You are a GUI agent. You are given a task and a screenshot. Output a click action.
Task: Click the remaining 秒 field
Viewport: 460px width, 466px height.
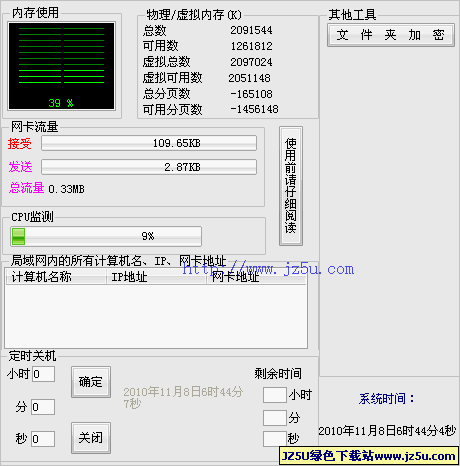[275, 439]
